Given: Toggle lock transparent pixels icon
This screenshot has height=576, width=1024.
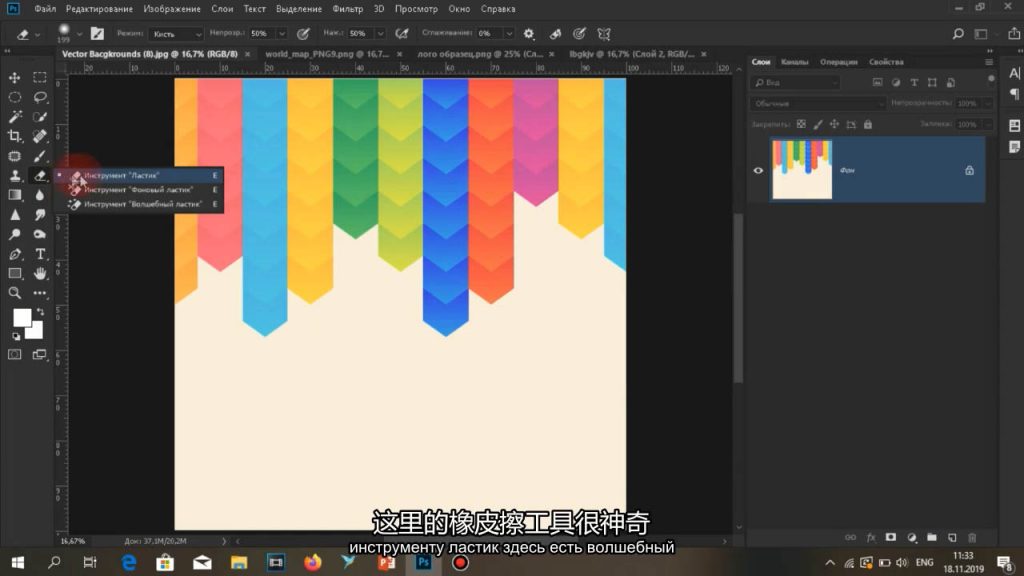Looking at the screenshot, I should (801, 124).
